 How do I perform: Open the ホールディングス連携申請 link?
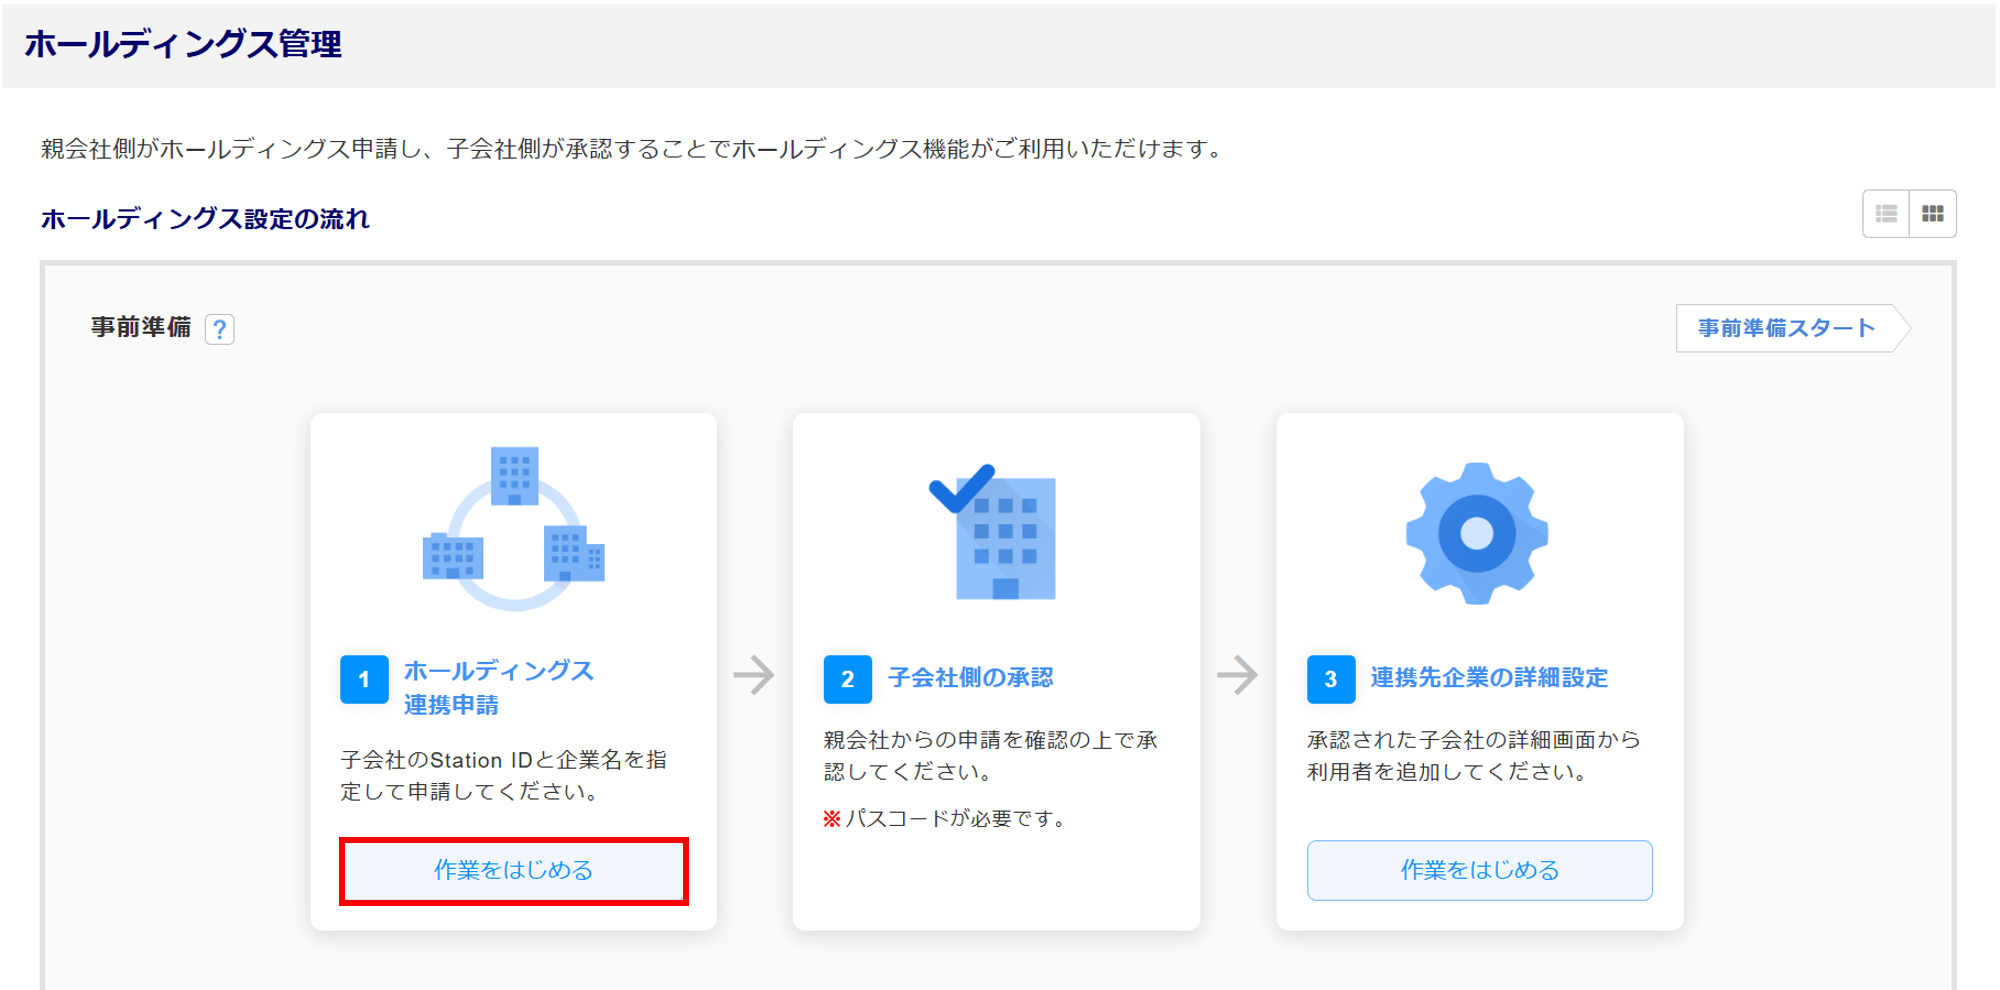(x=498, y=687)
